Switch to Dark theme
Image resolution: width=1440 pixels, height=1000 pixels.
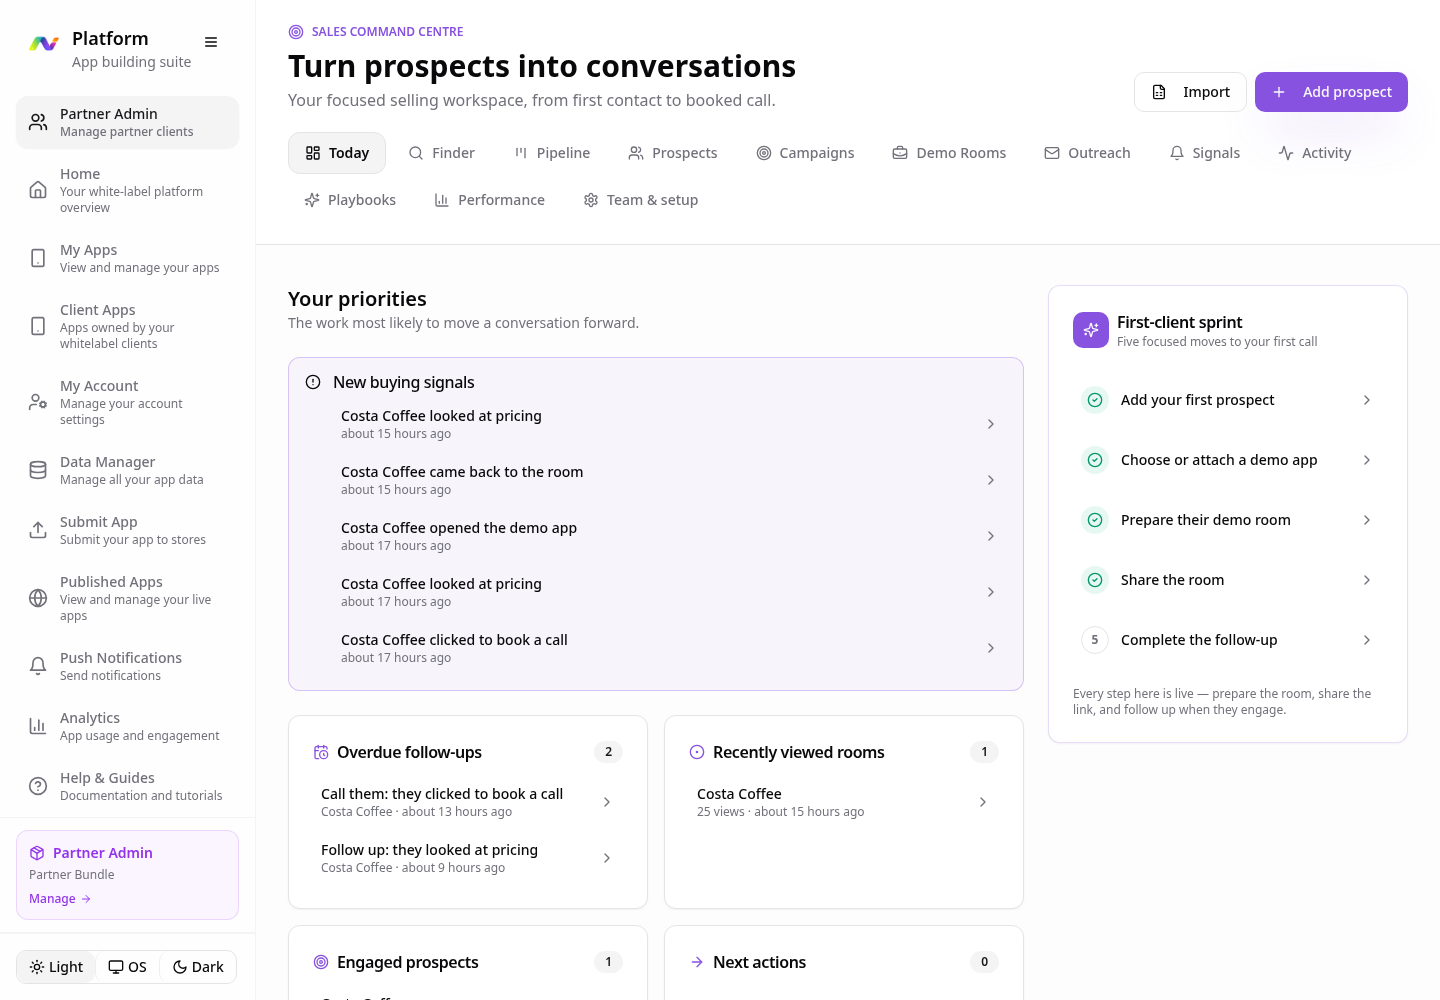click(198, 967)
